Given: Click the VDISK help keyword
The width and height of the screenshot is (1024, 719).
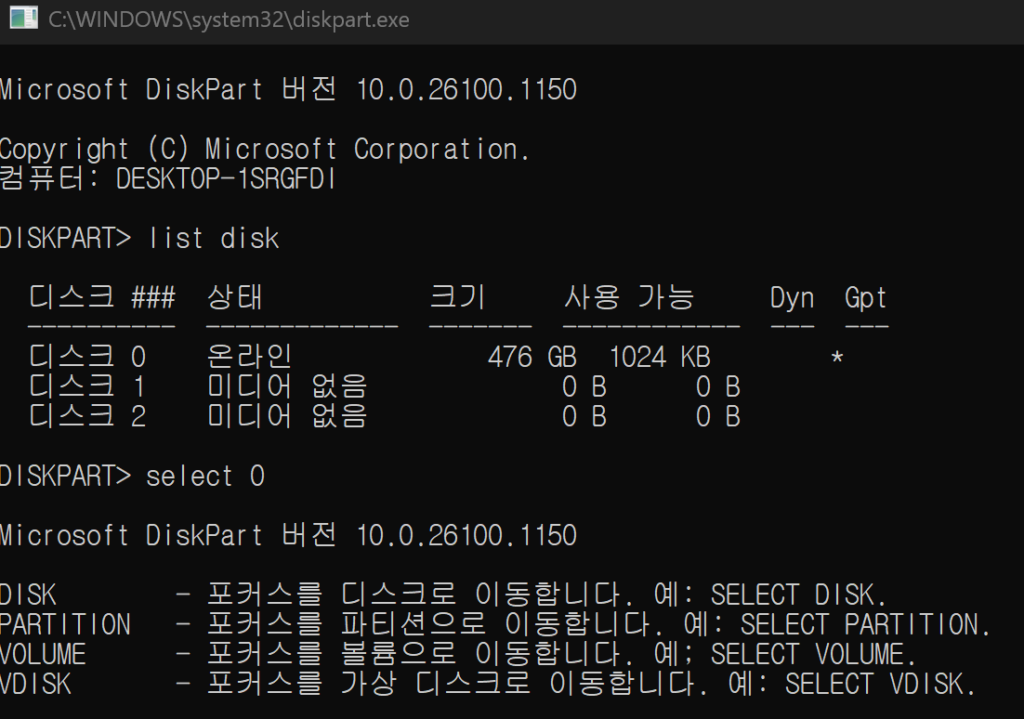Looking at the screenshot, I should pos(36,684).
